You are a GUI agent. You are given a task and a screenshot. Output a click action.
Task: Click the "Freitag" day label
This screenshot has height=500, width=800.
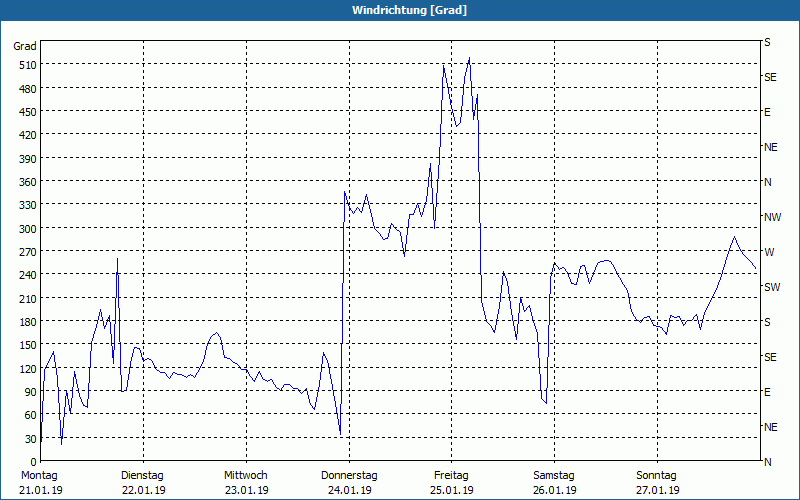click(x=452, y=476)
